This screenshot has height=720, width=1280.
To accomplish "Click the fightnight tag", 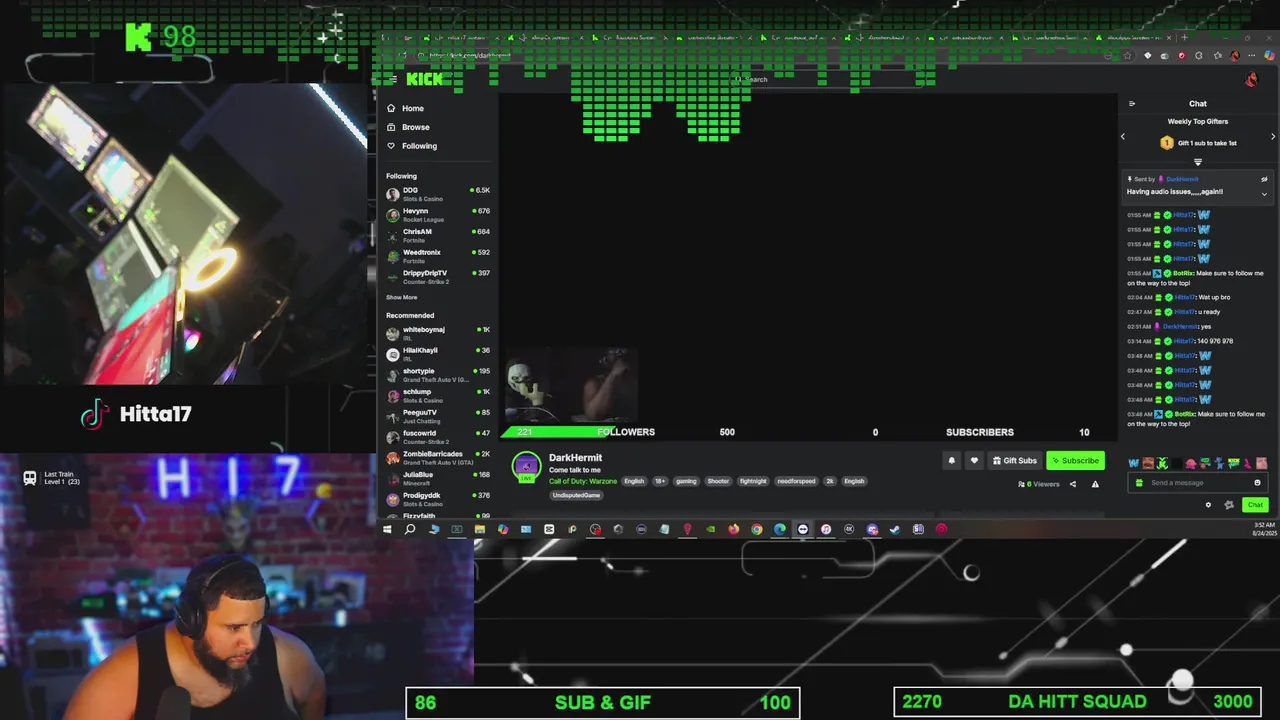I will 753,481.
